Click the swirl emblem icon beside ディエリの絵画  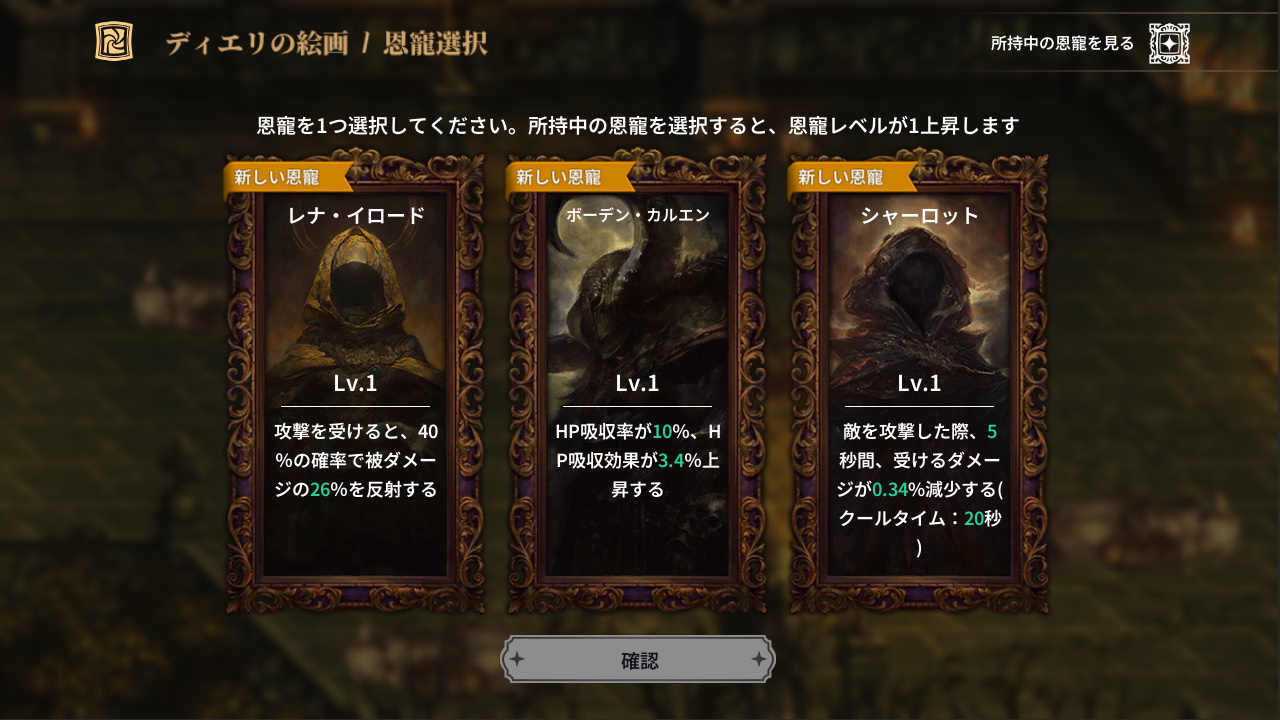(114, 41)
